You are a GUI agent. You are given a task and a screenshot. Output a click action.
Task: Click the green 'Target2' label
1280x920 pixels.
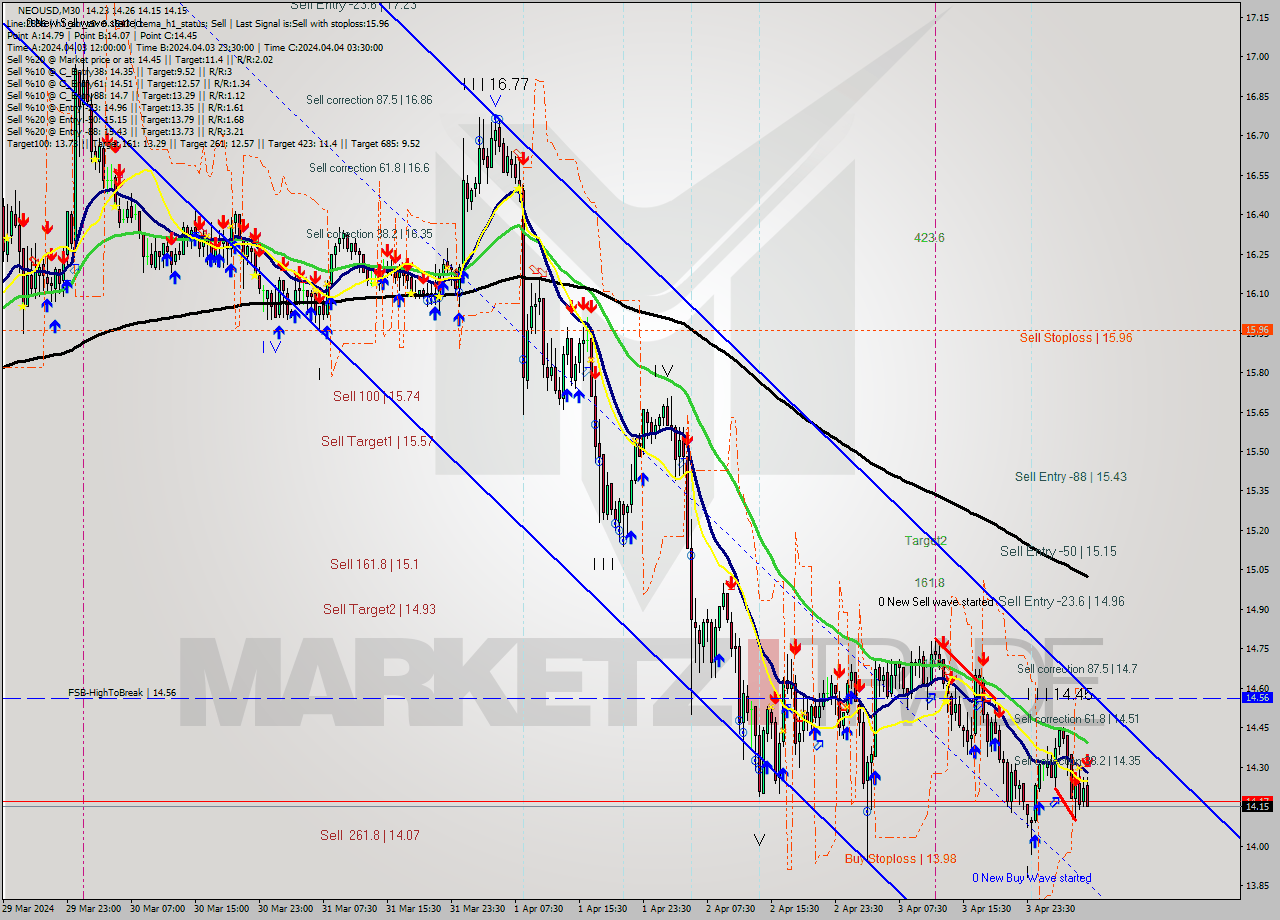[x=925, y=541]
